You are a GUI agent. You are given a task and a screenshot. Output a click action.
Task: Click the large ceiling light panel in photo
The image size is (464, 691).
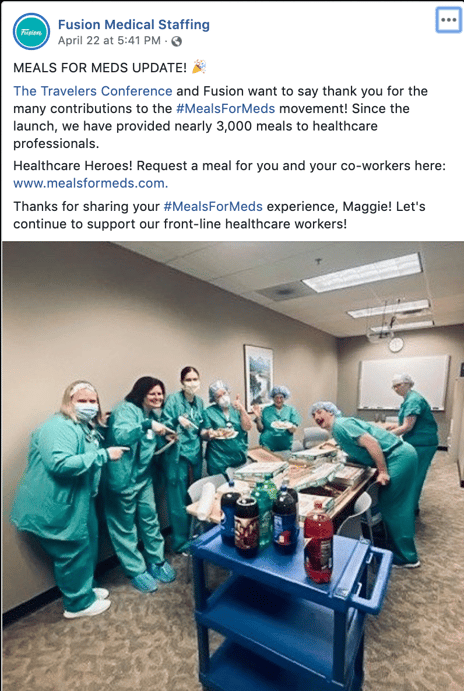tap(363, 272)
